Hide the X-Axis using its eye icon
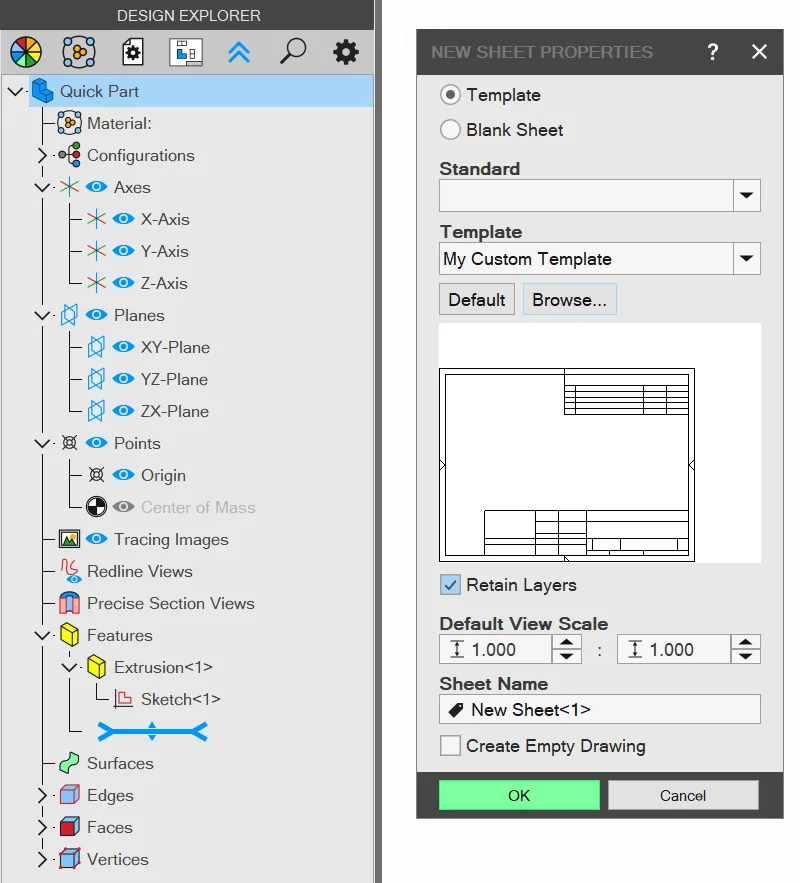Viewport: 800px width, 883px height. [x=123, y=218]
